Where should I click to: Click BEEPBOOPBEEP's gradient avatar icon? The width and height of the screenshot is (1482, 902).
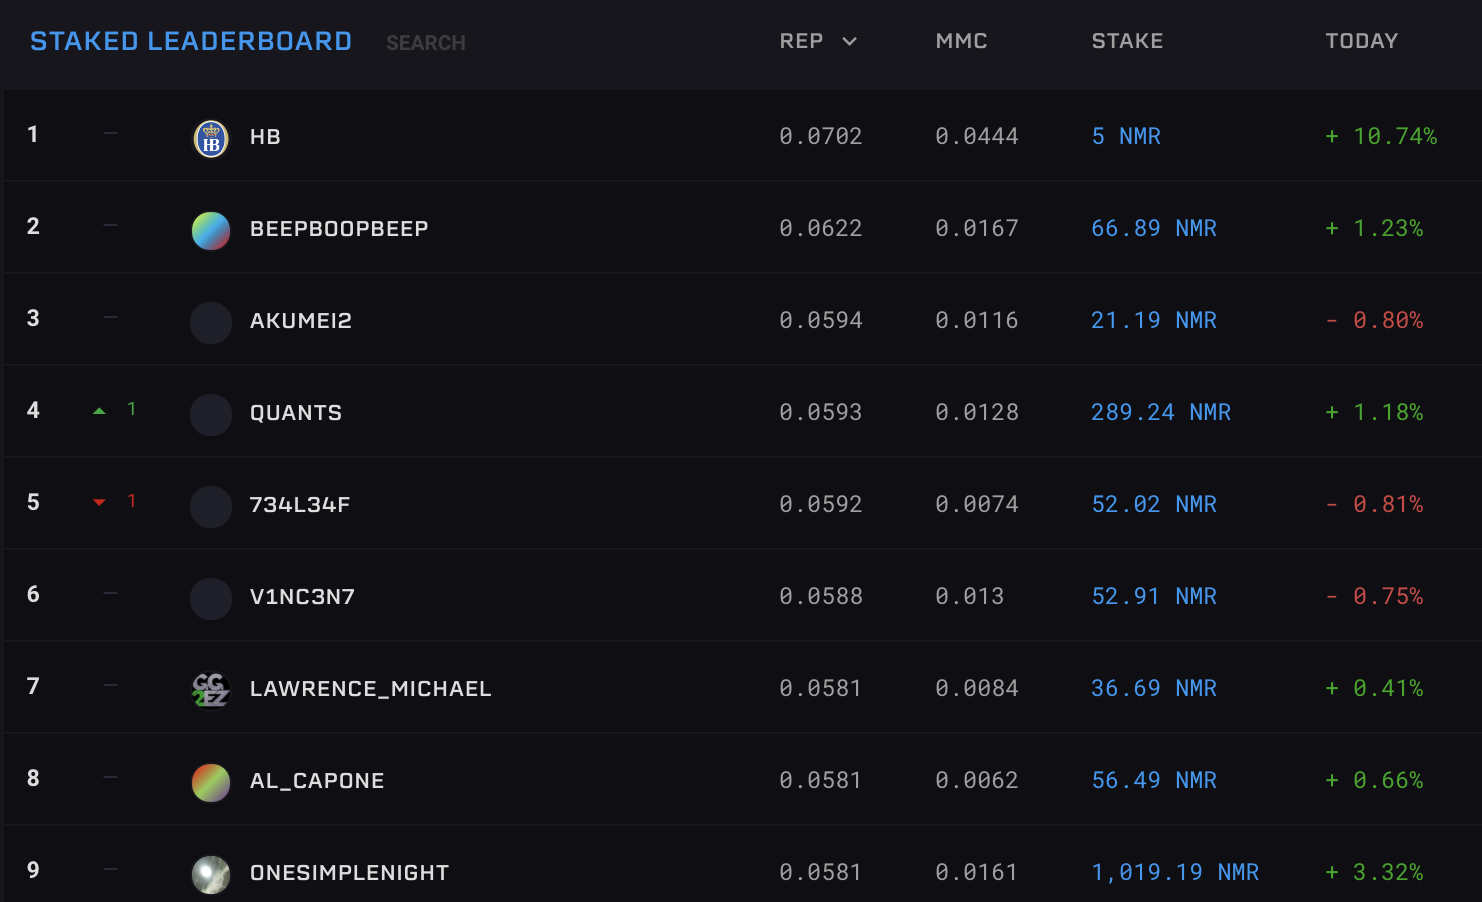click(211, 231)
